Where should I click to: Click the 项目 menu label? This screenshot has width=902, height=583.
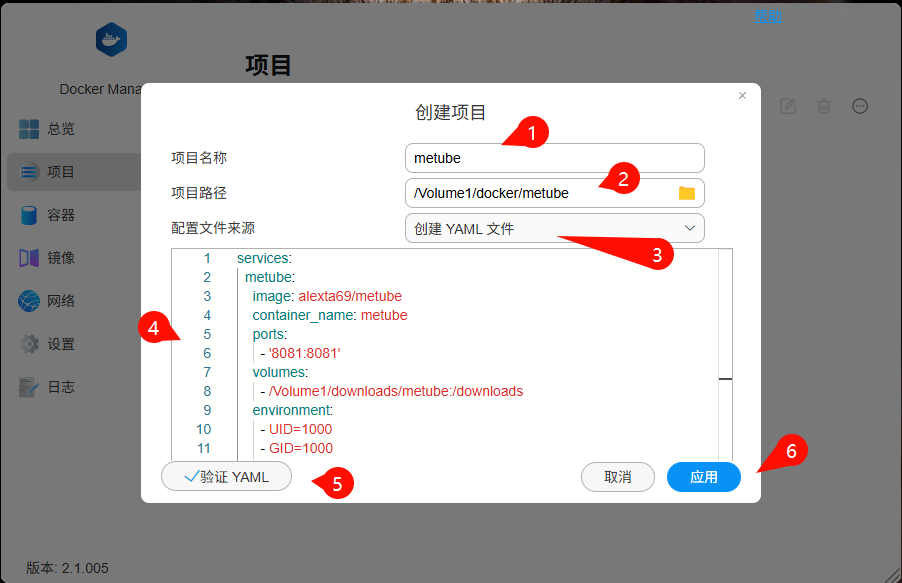[61, 172]
